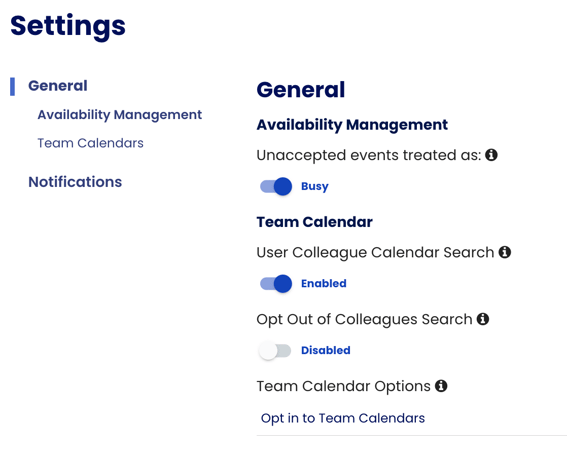Click the Settings page title

coord(68,26)
